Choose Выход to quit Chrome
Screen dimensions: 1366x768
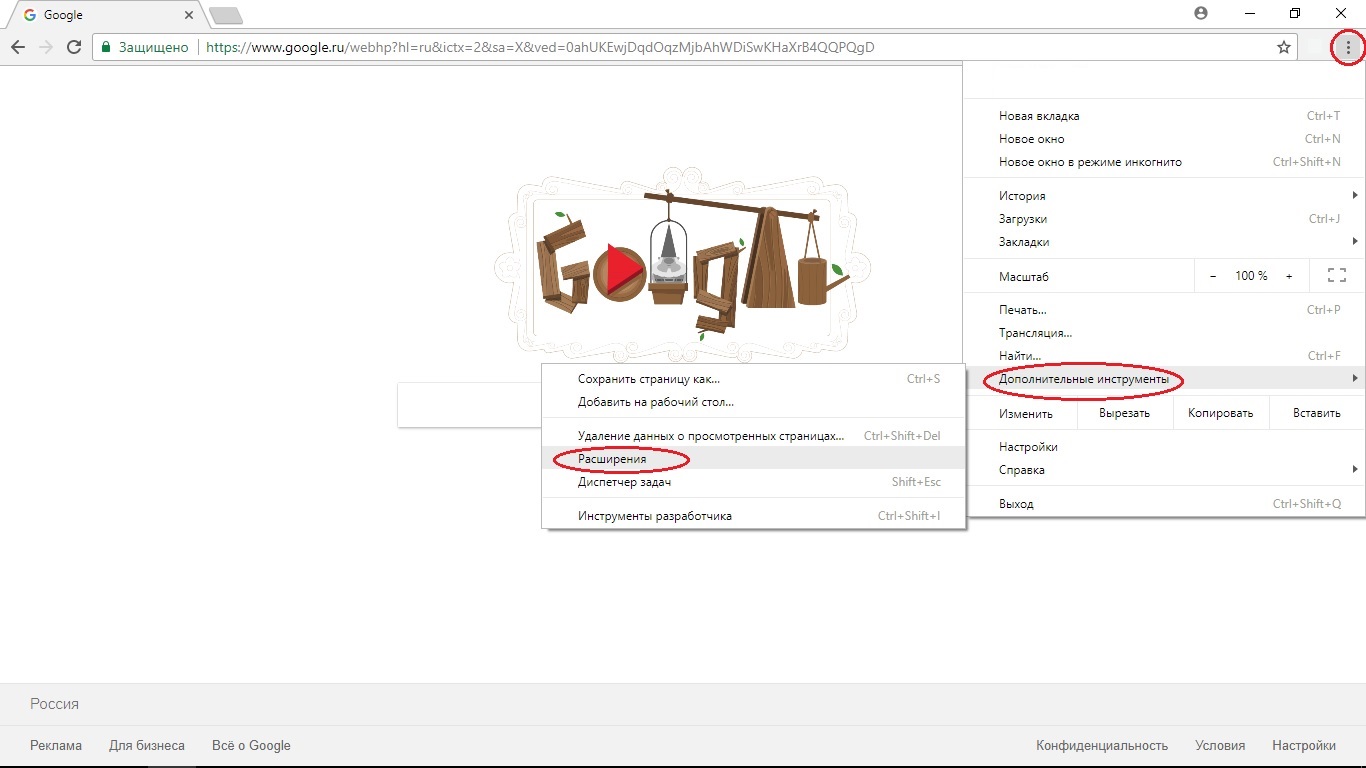[1165, 504]
